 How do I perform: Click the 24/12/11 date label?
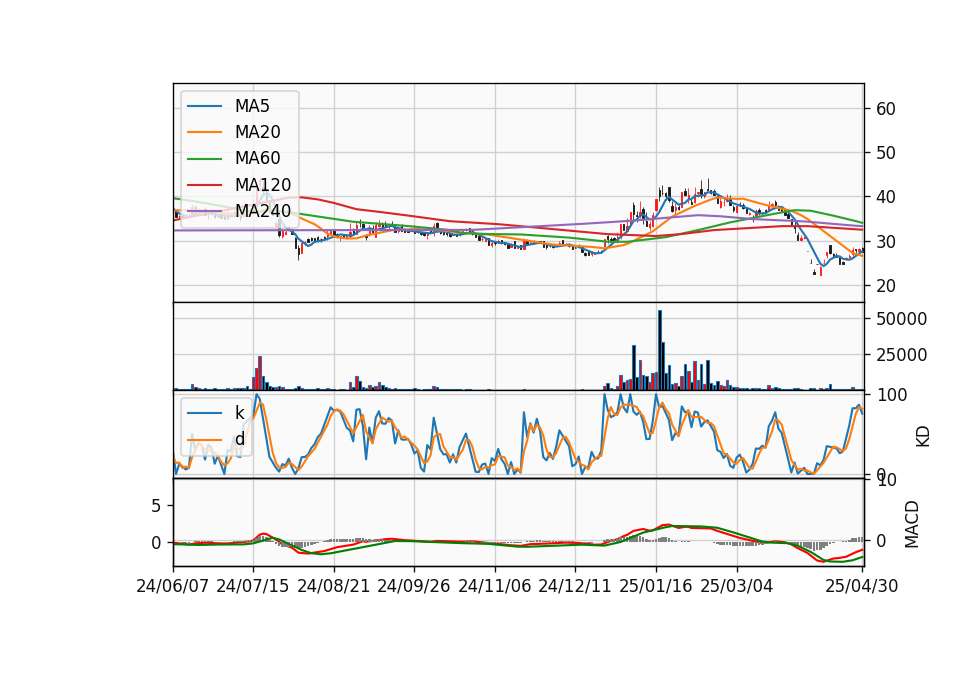pyautogui.click(x=574, y=586)
